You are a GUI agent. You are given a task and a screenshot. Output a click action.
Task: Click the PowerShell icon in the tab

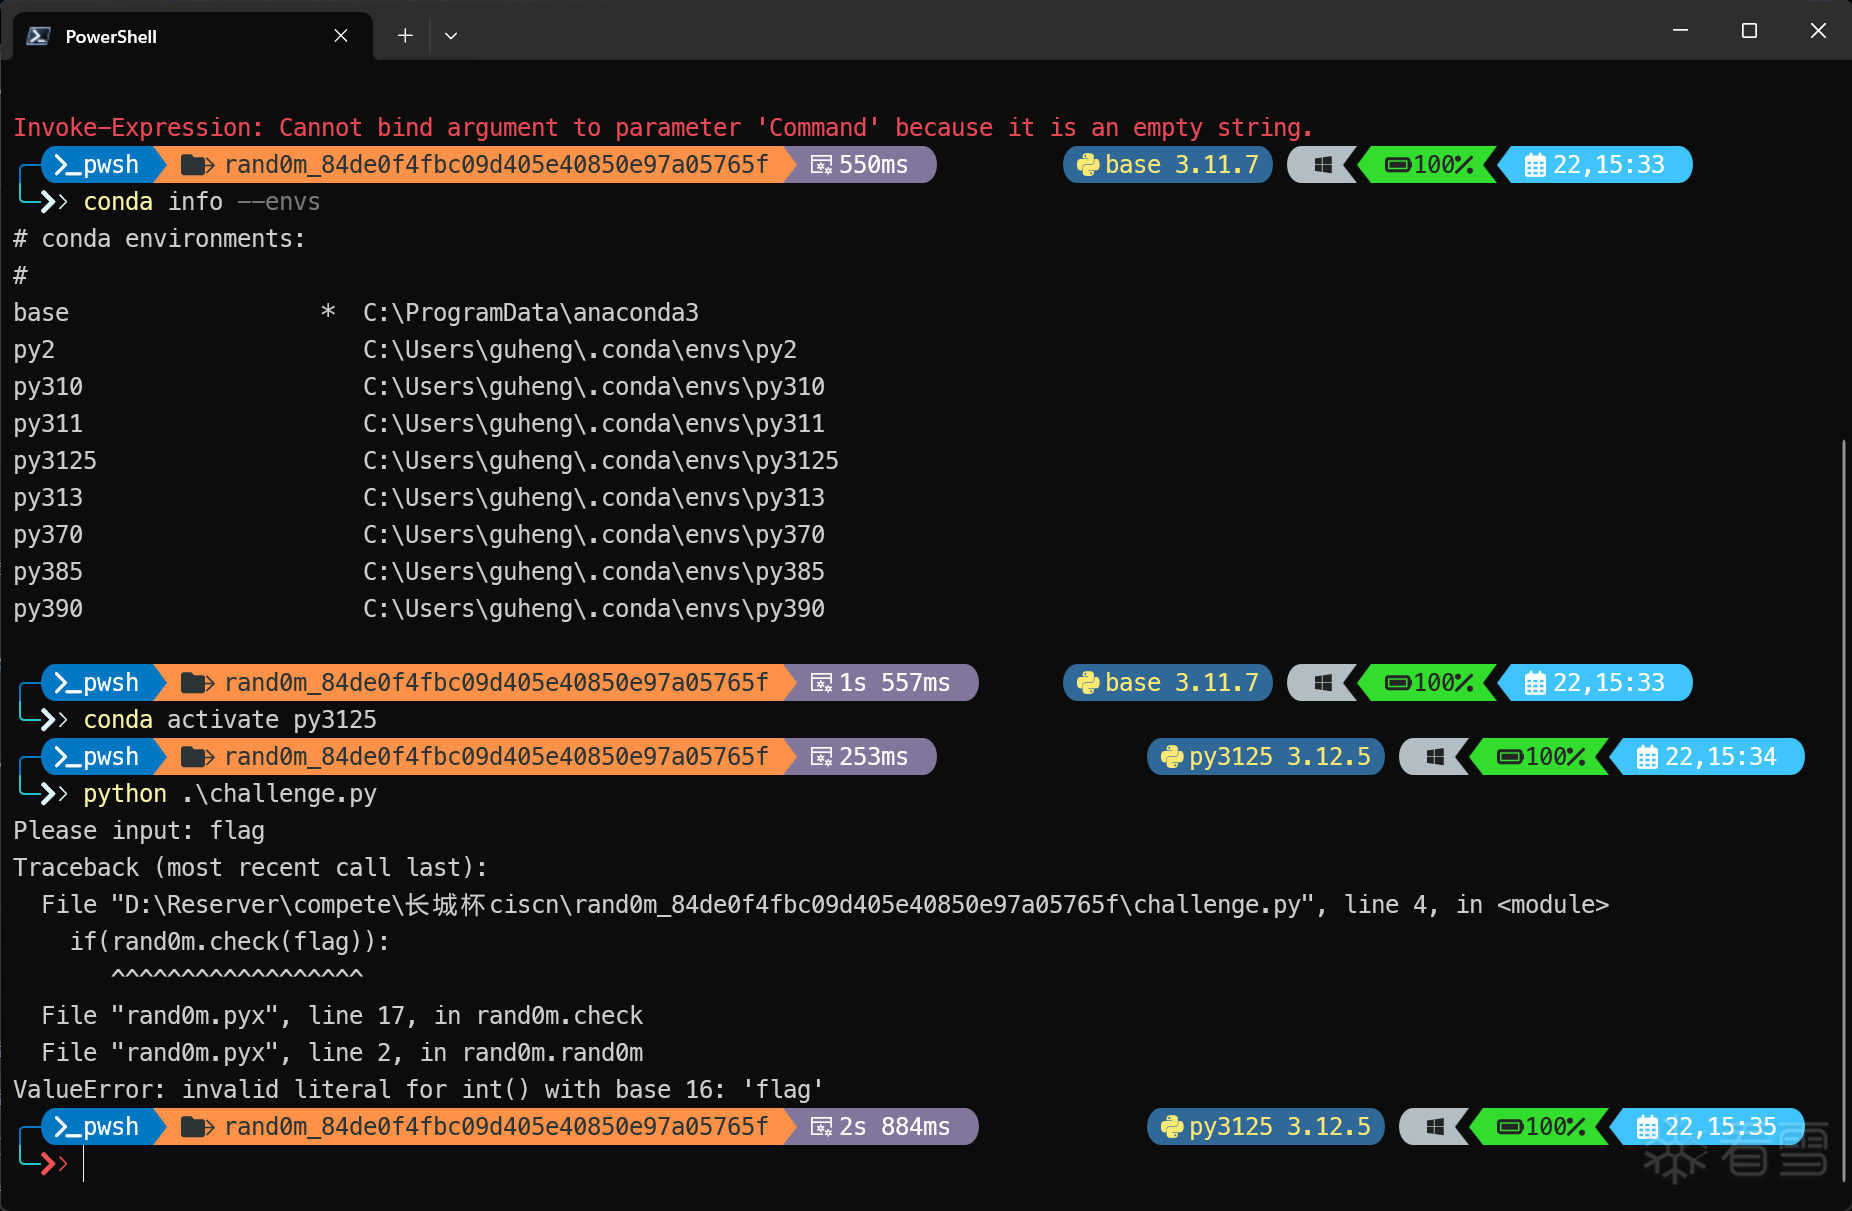click(38, 36)
